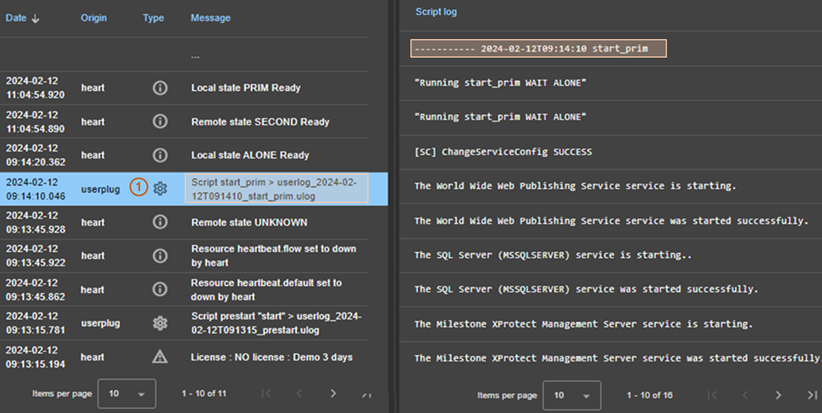Click the info icon beside Local state PRIM Ready

[159, 88]
